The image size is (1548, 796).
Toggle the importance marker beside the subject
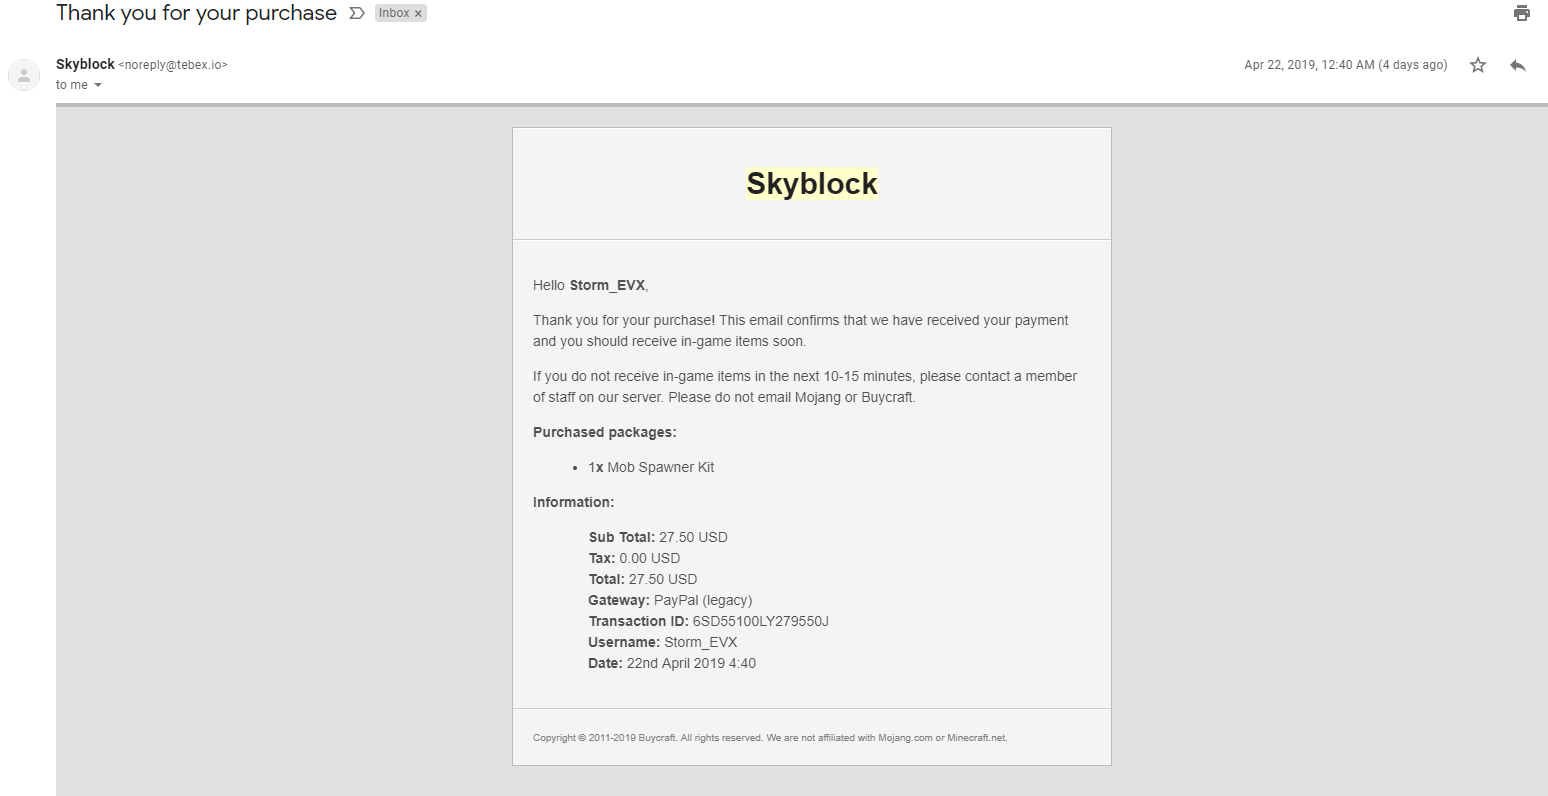pos(357,13)
